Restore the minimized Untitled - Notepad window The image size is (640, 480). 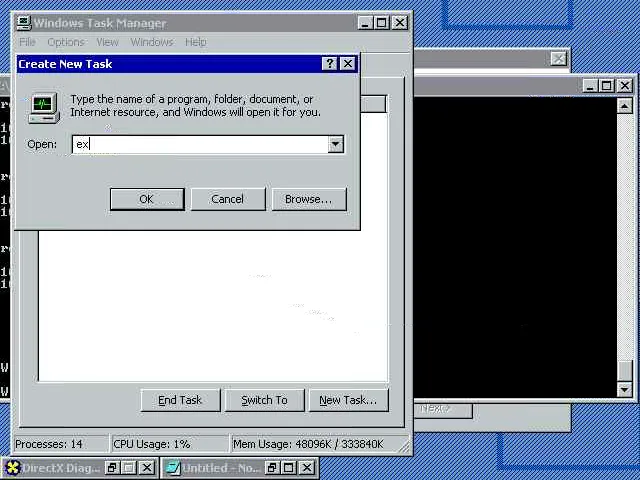click(x=272, y=468)
